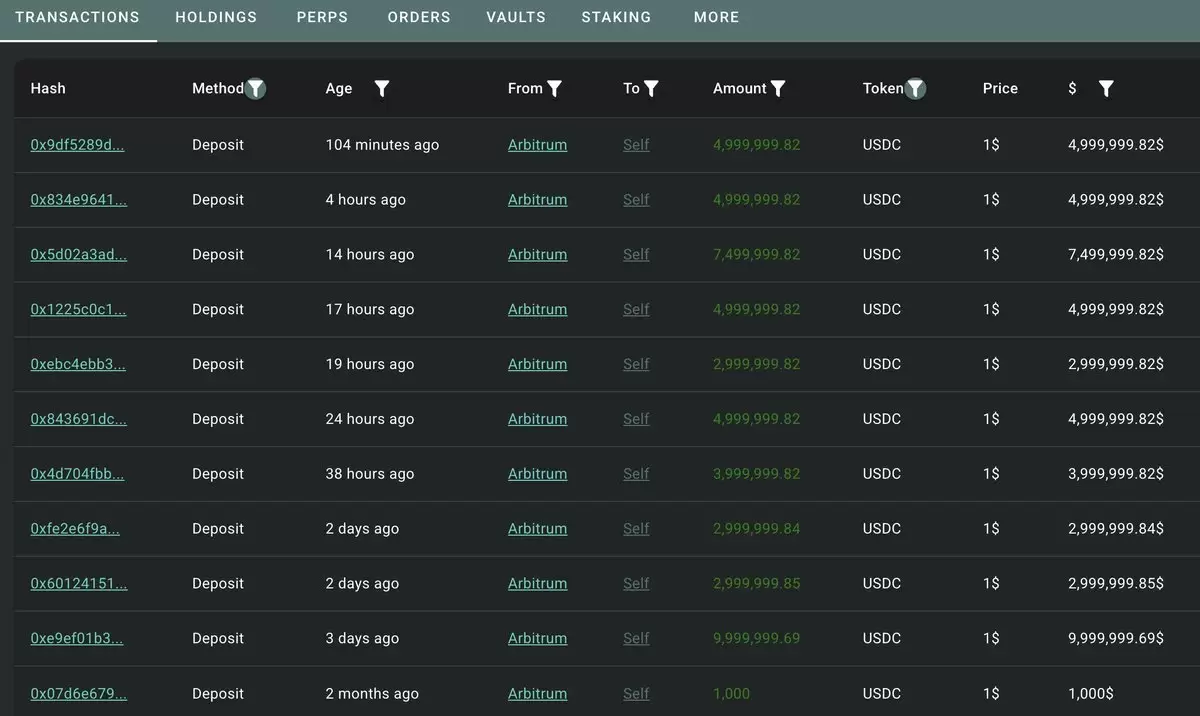Click Self link in 38 hours ago row
This screenshot has height=716, width=1200.
tap(636, 475)
